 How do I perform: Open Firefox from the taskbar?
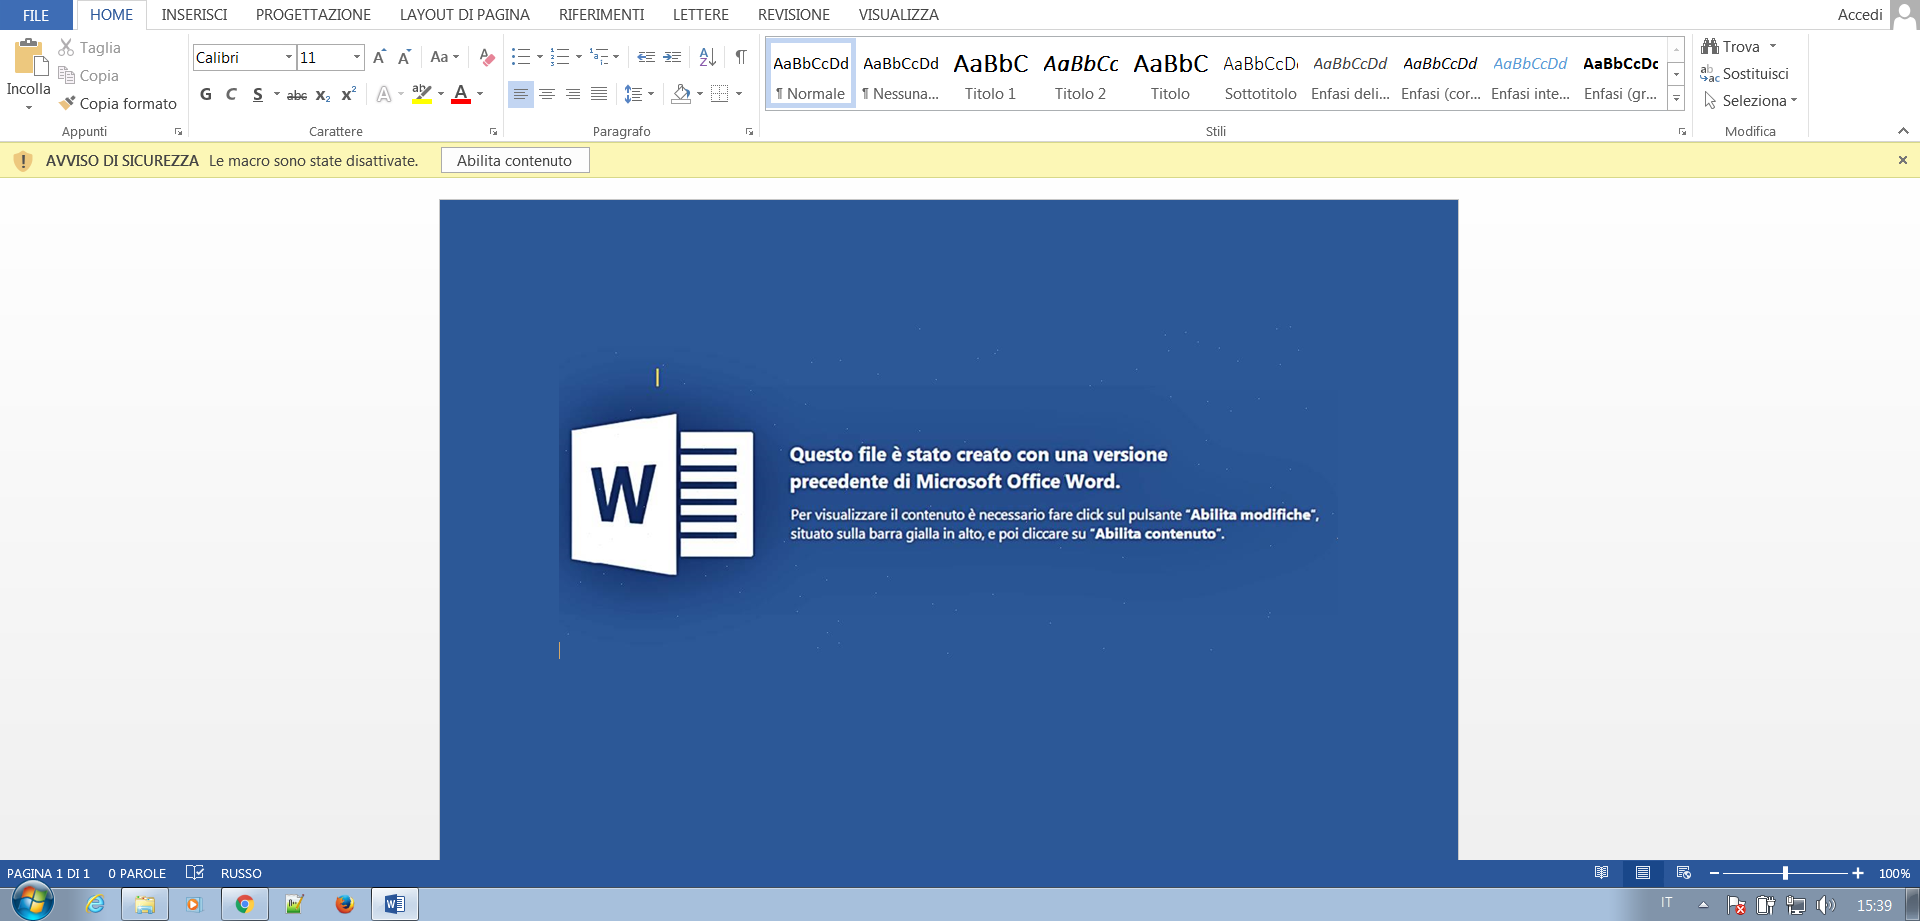coord(344,904)
